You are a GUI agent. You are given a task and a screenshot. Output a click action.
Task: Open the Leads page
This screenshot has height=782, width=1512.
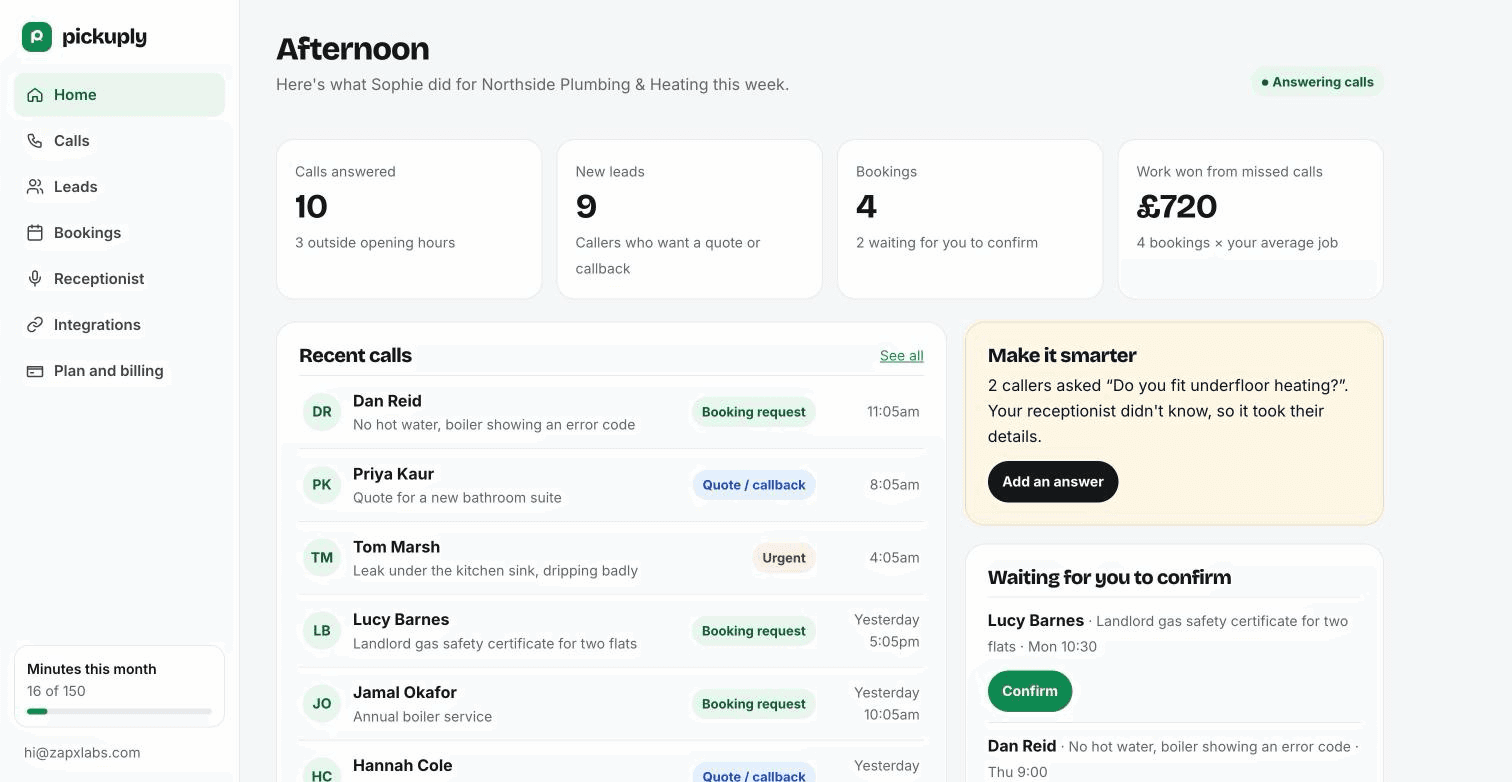(119, 187)
